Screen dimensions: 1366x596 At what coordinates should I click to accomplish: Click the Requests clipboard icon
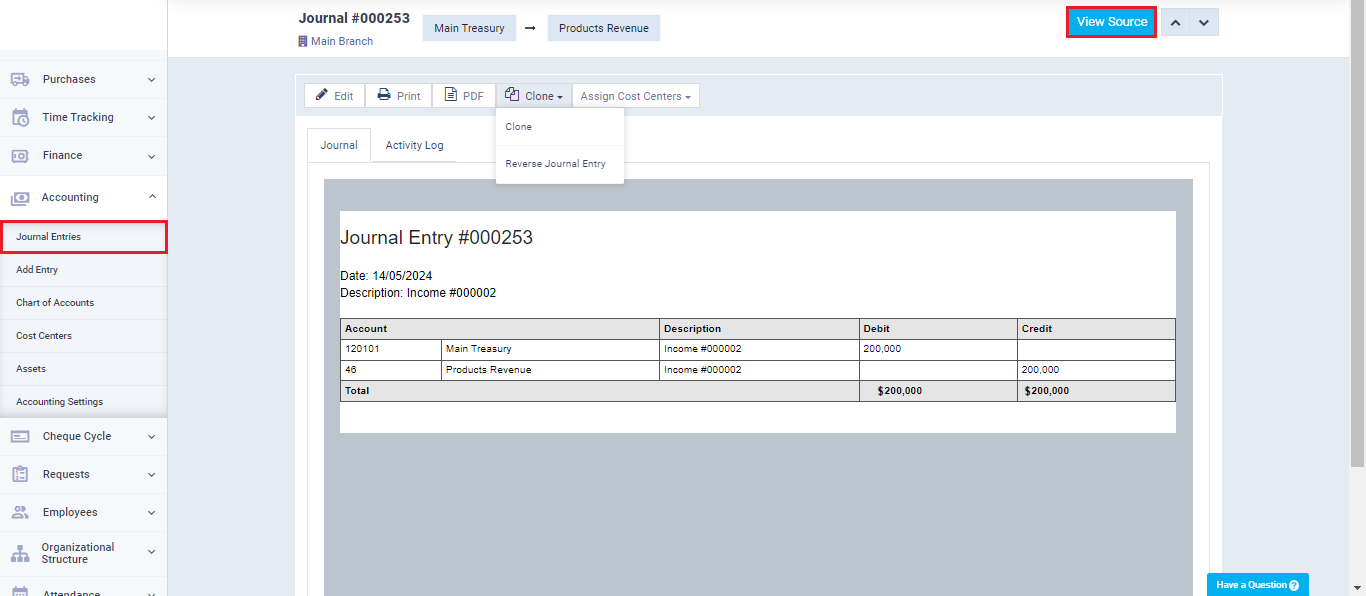20,474
